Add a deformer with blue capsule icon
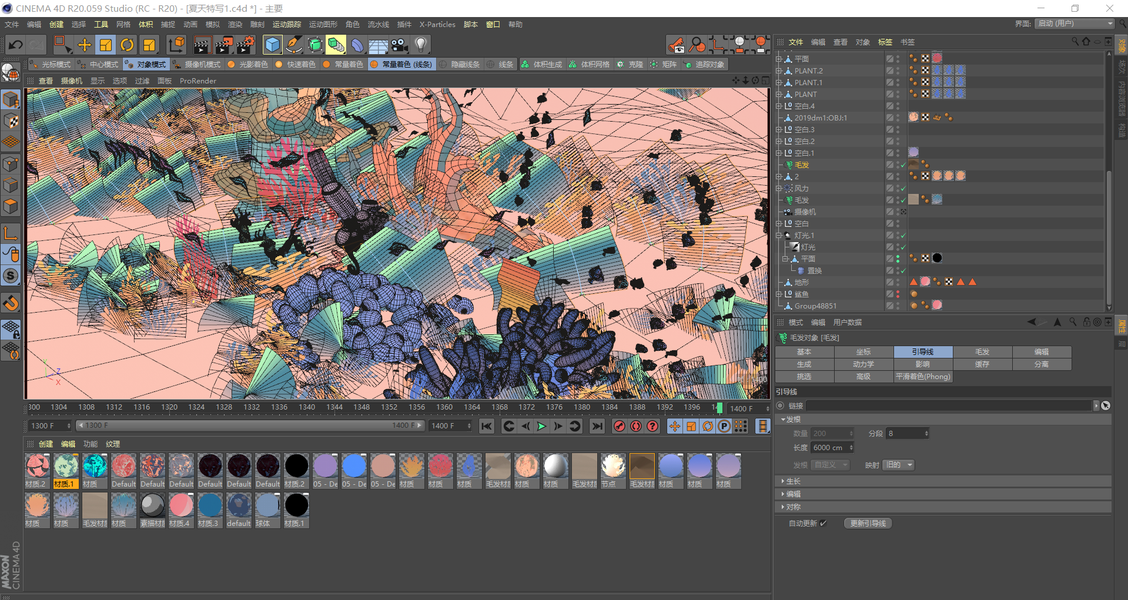Screen dimensions: 1128x600 [x=357, y=45]
